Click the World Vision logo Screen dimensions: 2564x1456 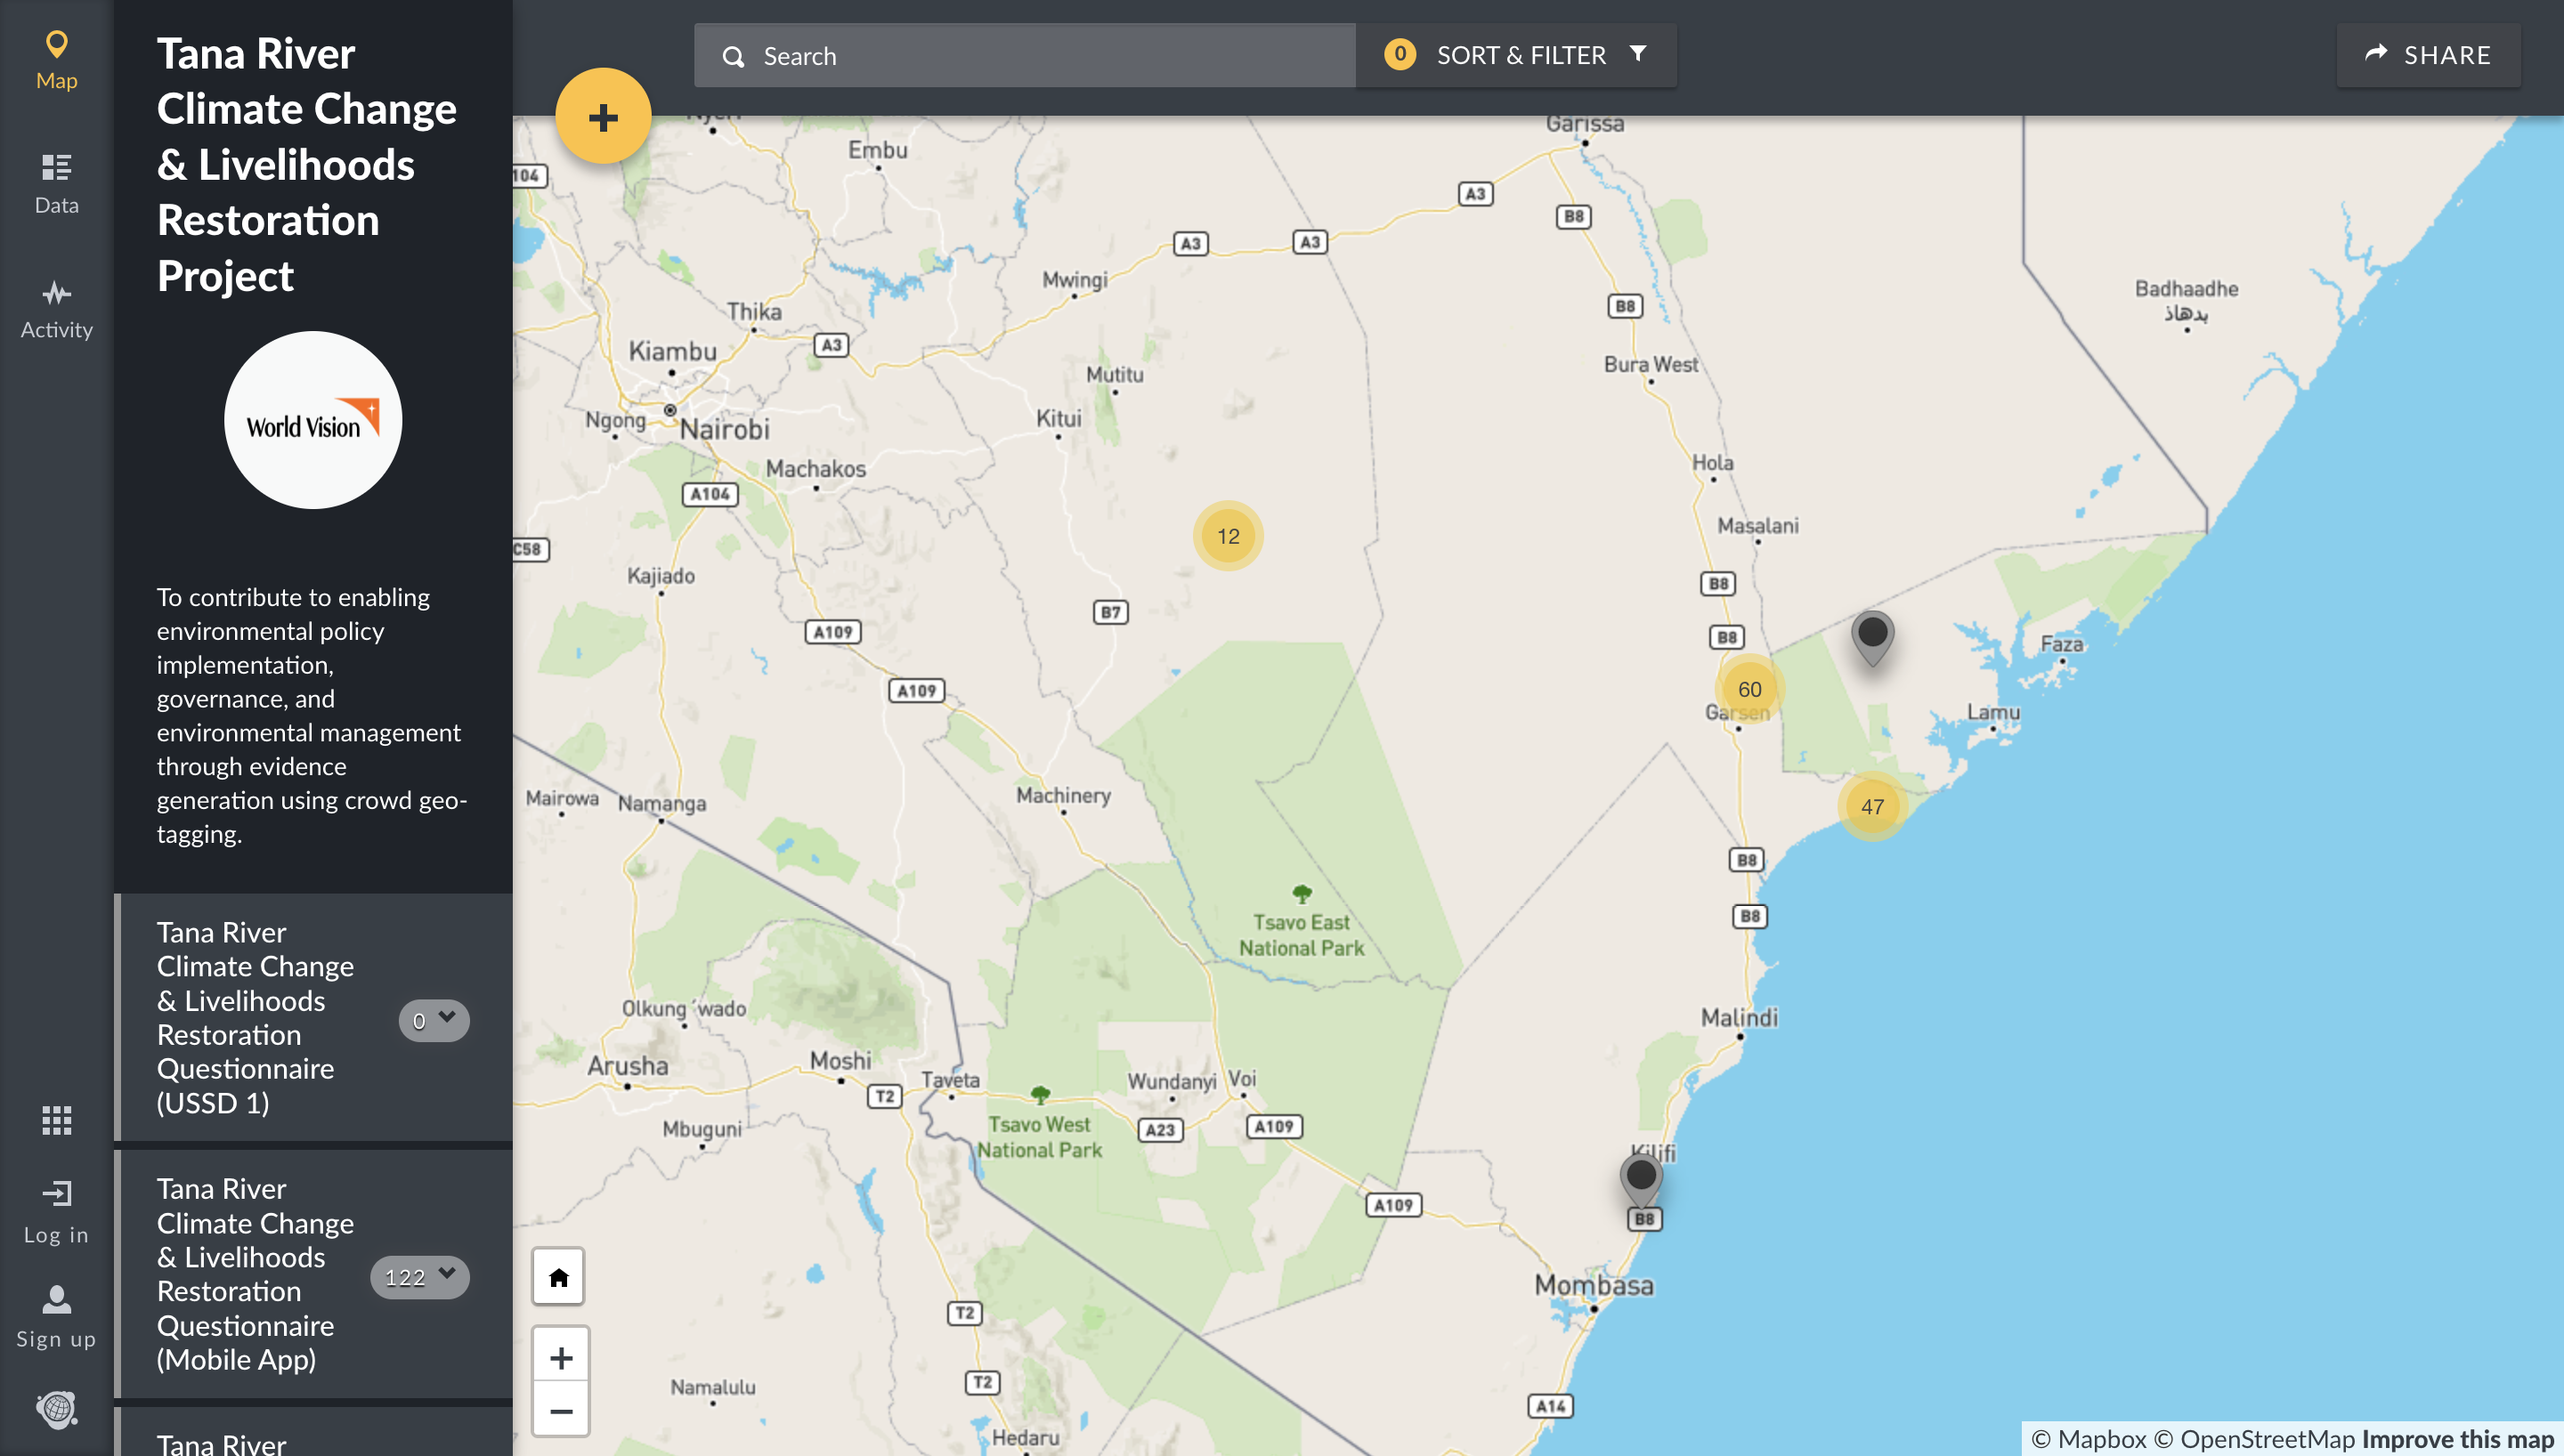(x=313, y=420)
